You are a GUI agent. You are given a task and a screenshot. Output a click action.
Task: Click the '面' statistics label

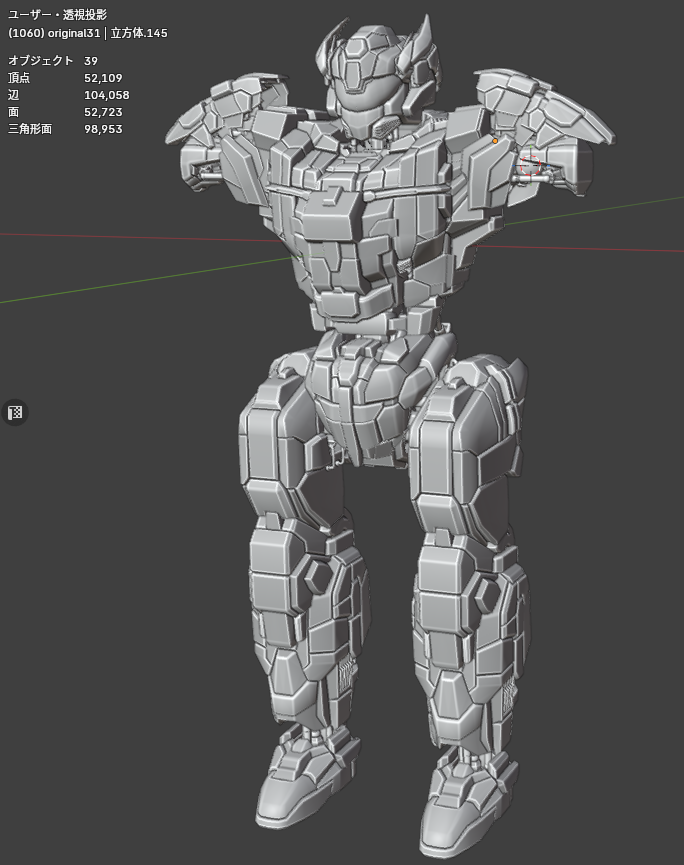click(x=13, y=112)
